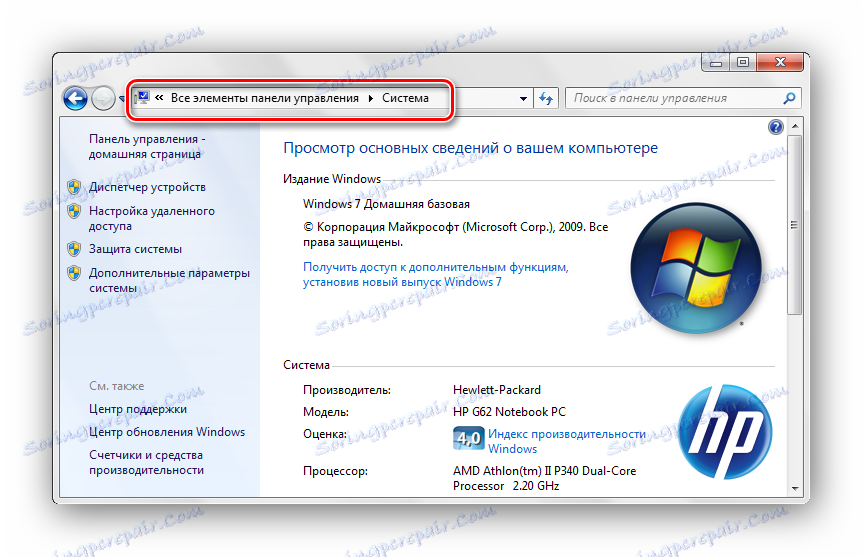
Task: Open 'Центр обновления Windows' link
Action: tap(167, 432)
